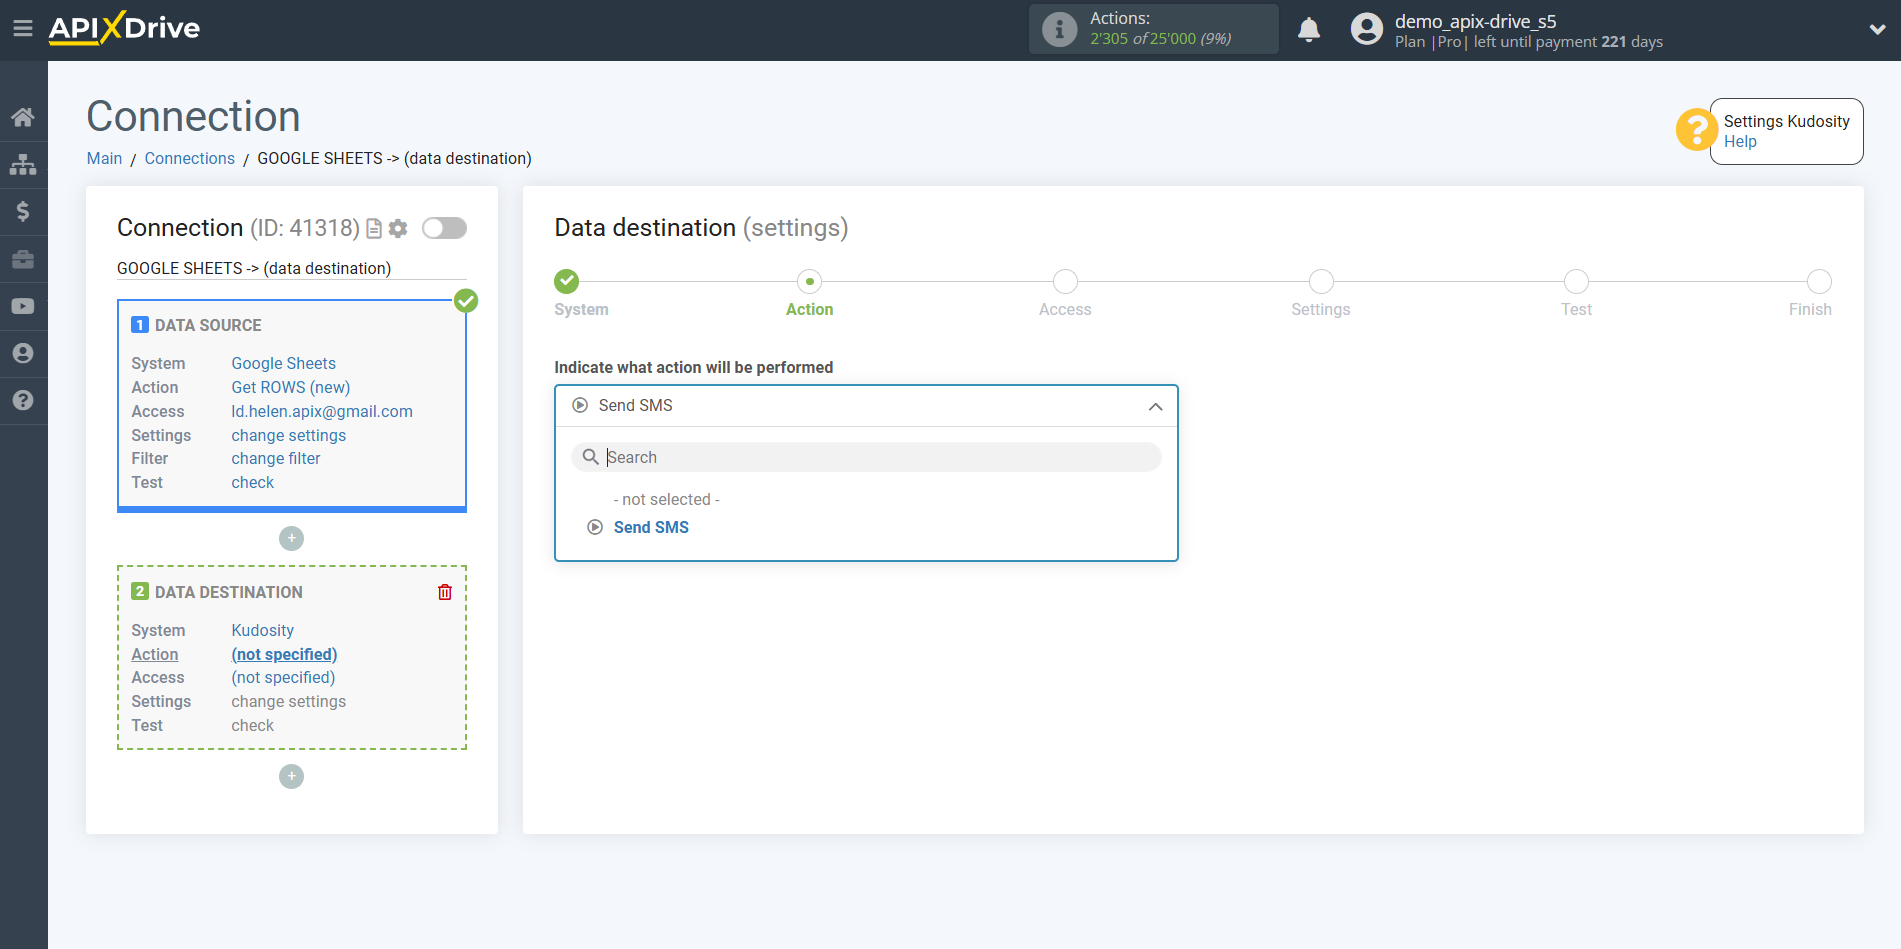Screen dimensions: 1901x949
Task: Open the ld.helen.apix@gmail.com access link
Action: click(322, 411)
